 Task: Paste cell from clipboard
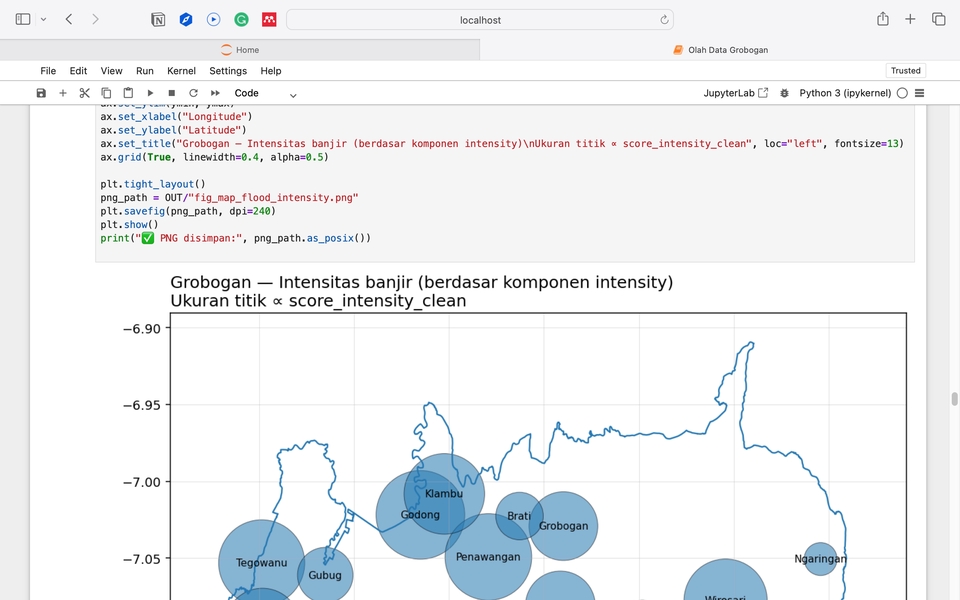click(x=128, y=93)
